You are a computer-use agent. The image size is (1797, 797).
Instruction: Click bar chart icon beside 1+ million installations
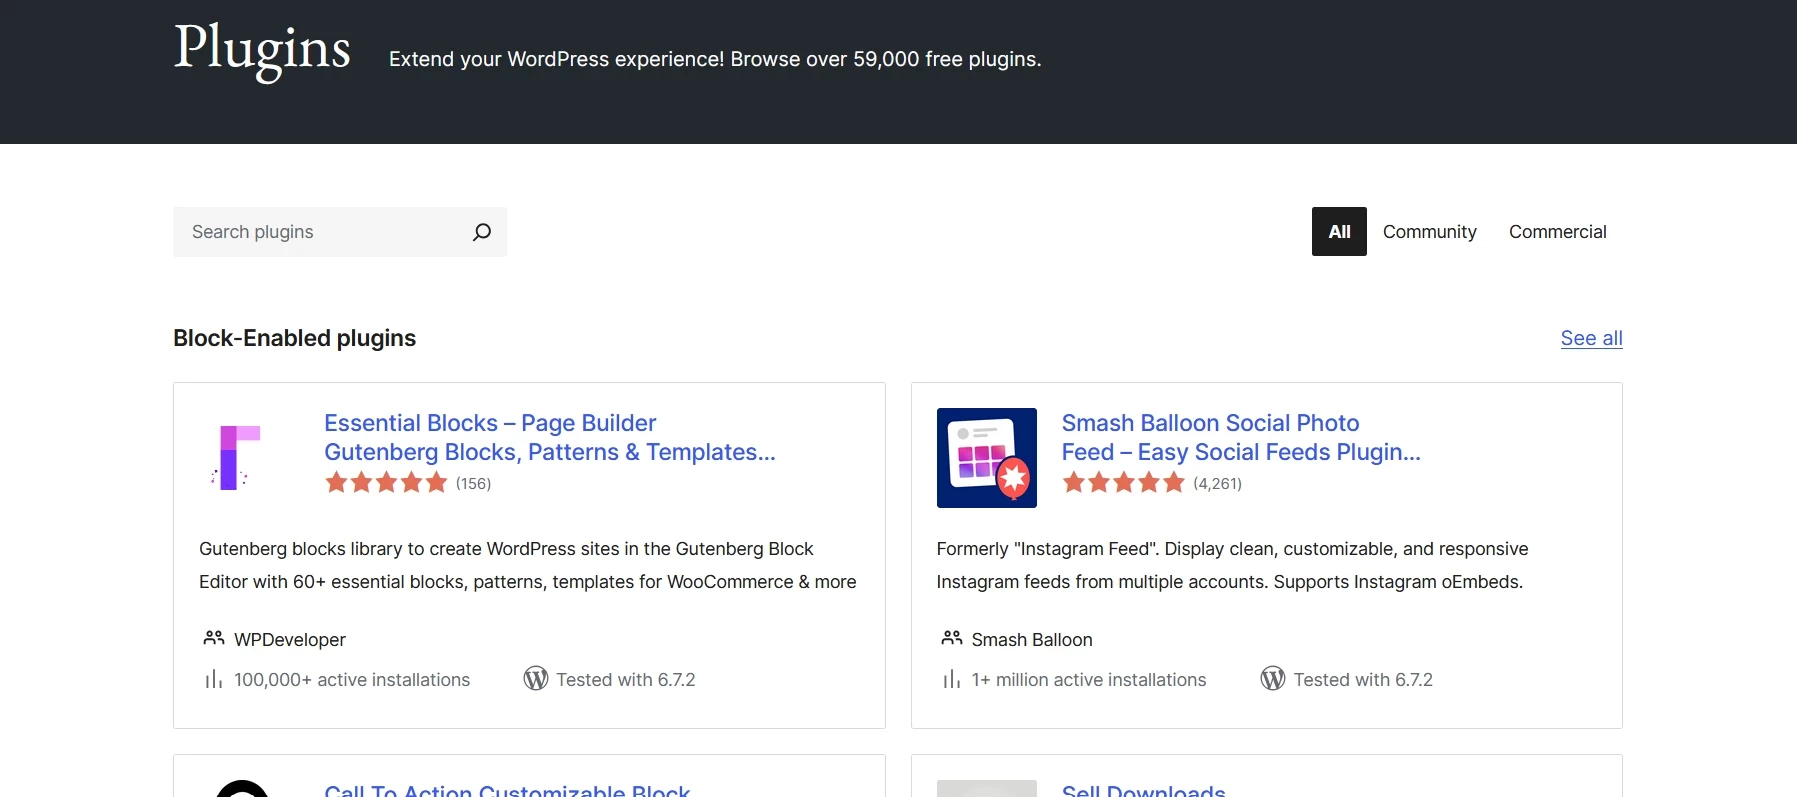(951, 680)
